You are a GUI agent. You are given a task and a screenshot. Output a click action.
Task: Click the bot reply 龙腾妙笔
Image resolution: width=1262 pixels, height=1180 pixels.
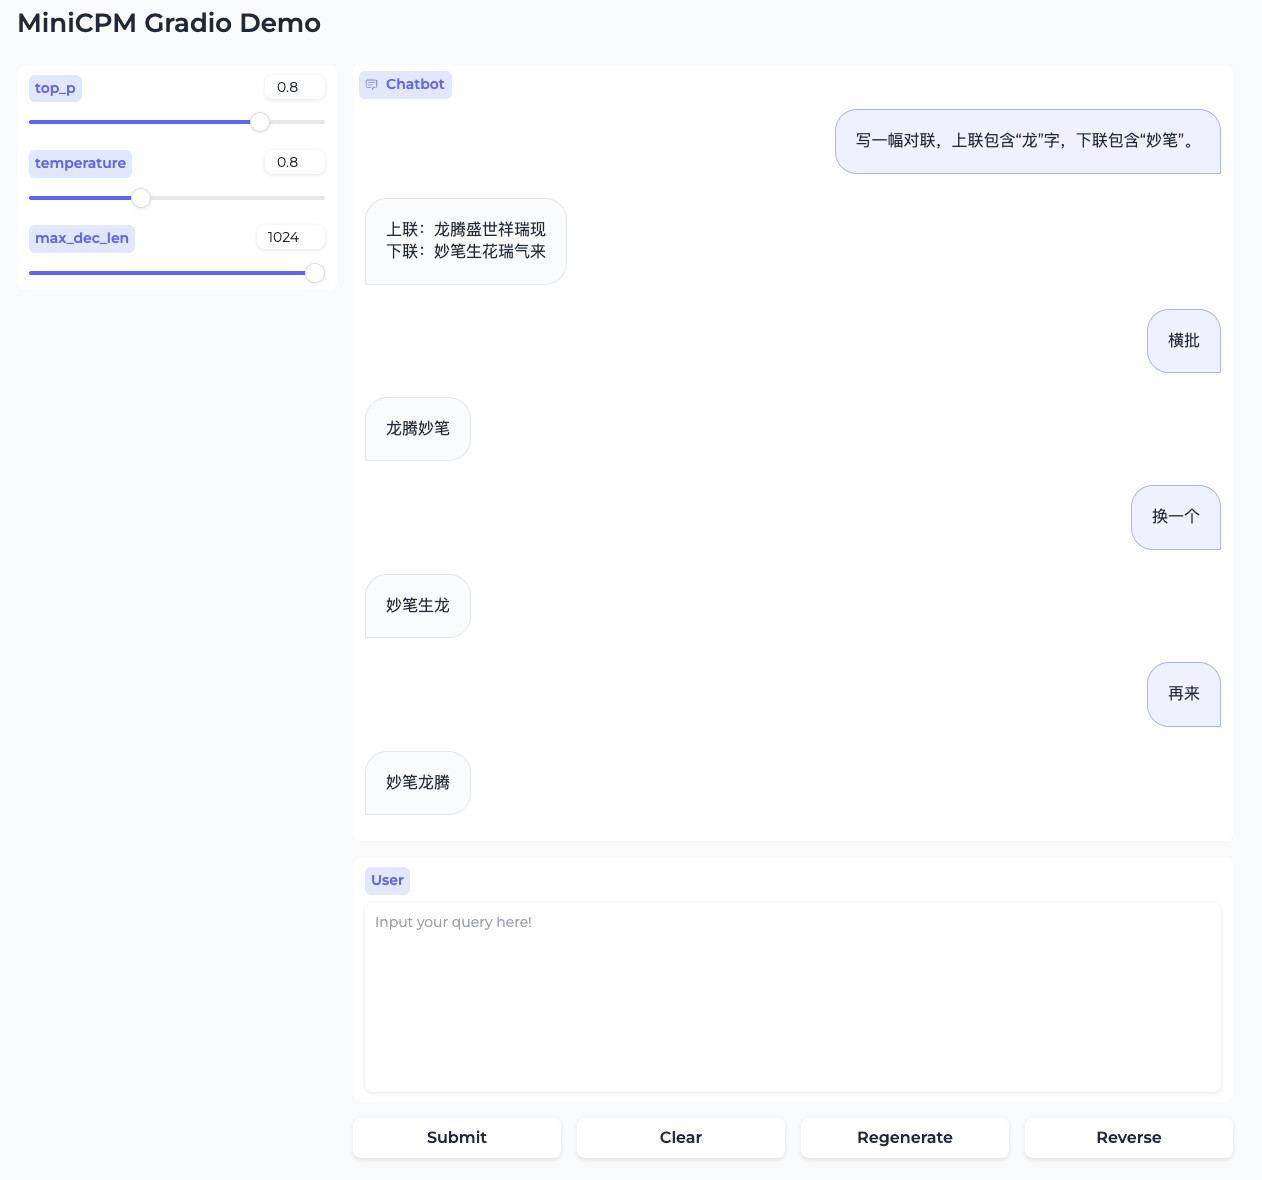click(418, 429)
